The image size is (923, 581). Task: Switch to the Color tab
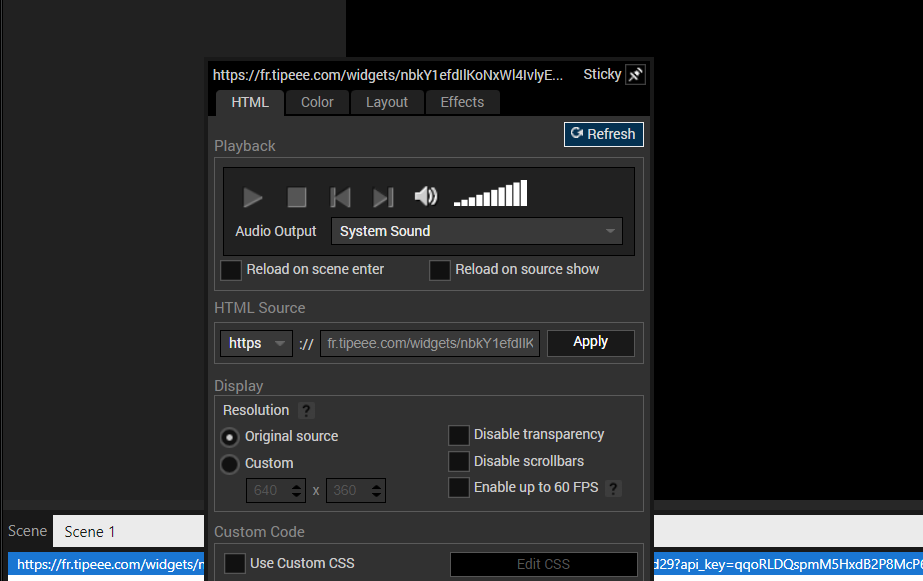[x=317, y=102]
